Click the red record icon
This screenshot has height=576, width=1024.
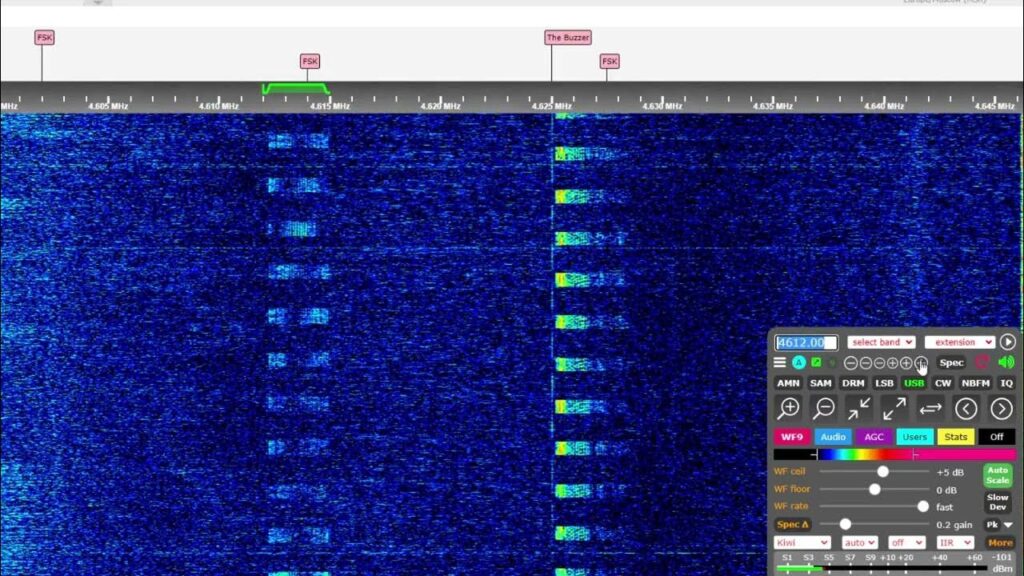[x=982, y=362]
